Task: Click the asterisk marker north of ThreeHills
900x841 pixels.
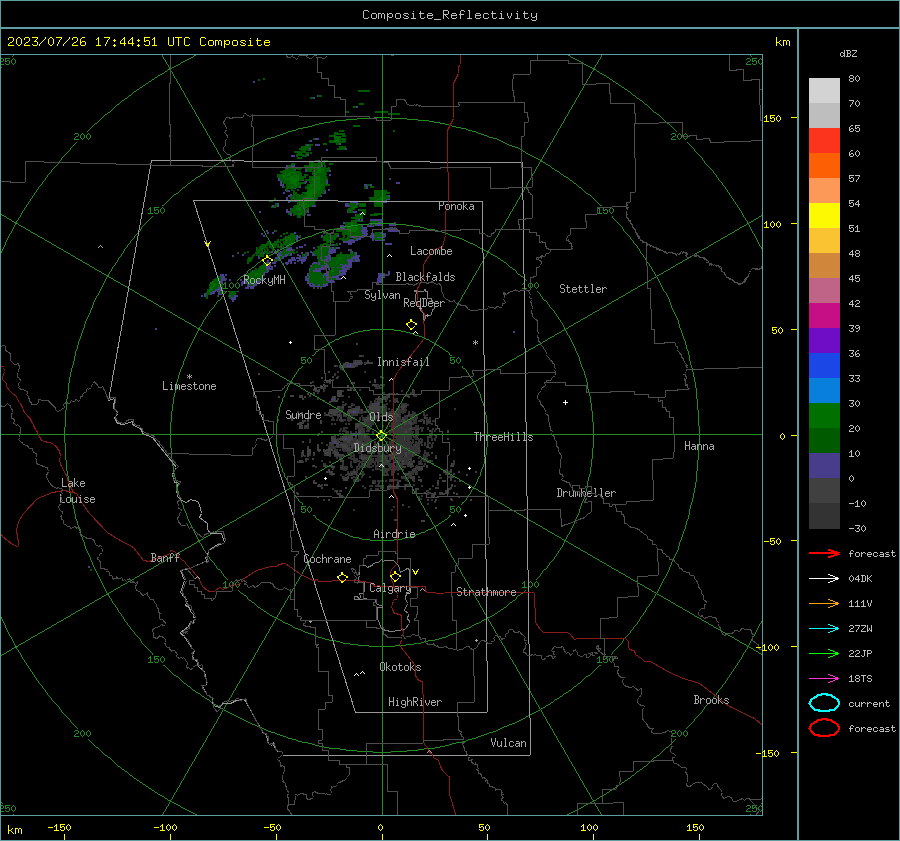Action: (475, 343)
